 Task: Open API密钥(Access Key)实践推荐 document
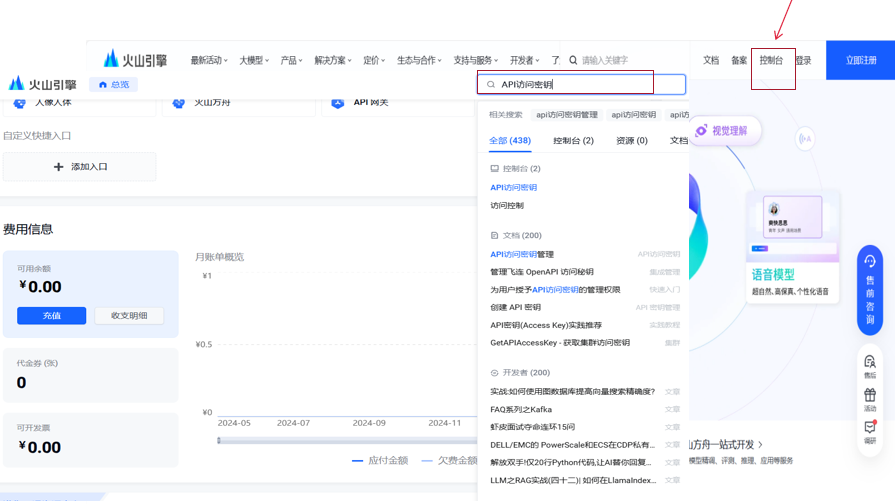tap(546, 325)
